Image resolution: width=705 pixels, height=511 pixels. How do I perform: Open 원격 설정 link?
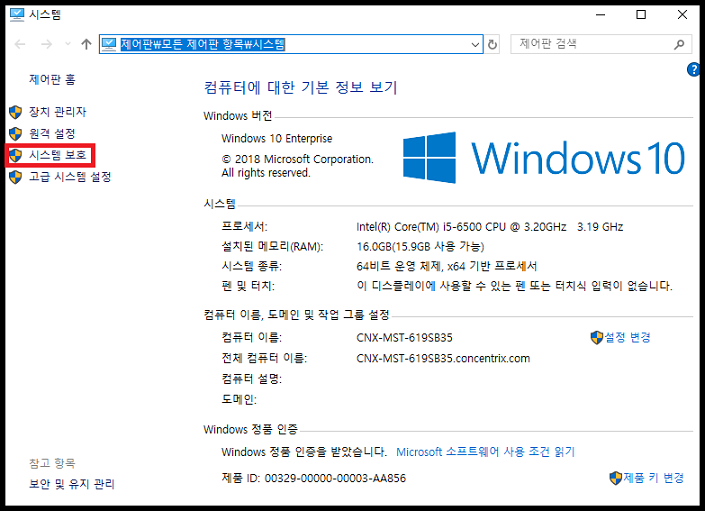click(x=52, y=133)
